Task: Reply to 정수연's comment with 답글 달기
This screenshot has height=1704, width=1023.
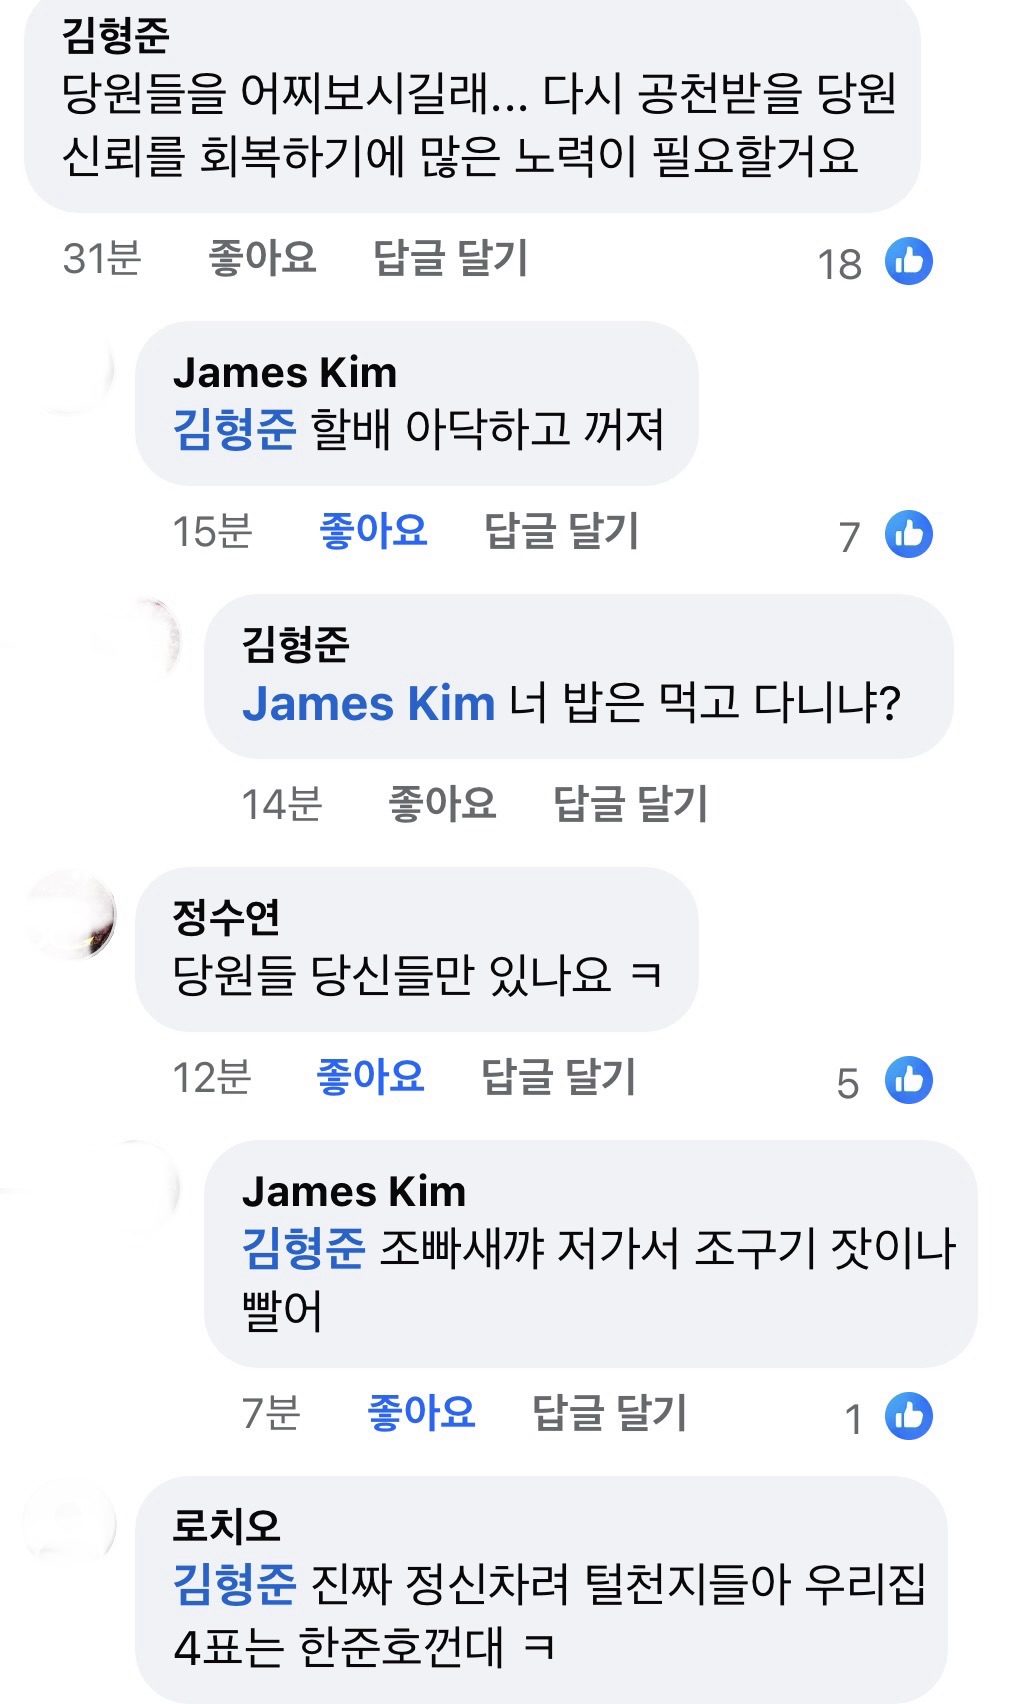Action: pyautogui.click(x=558, y=1077)
